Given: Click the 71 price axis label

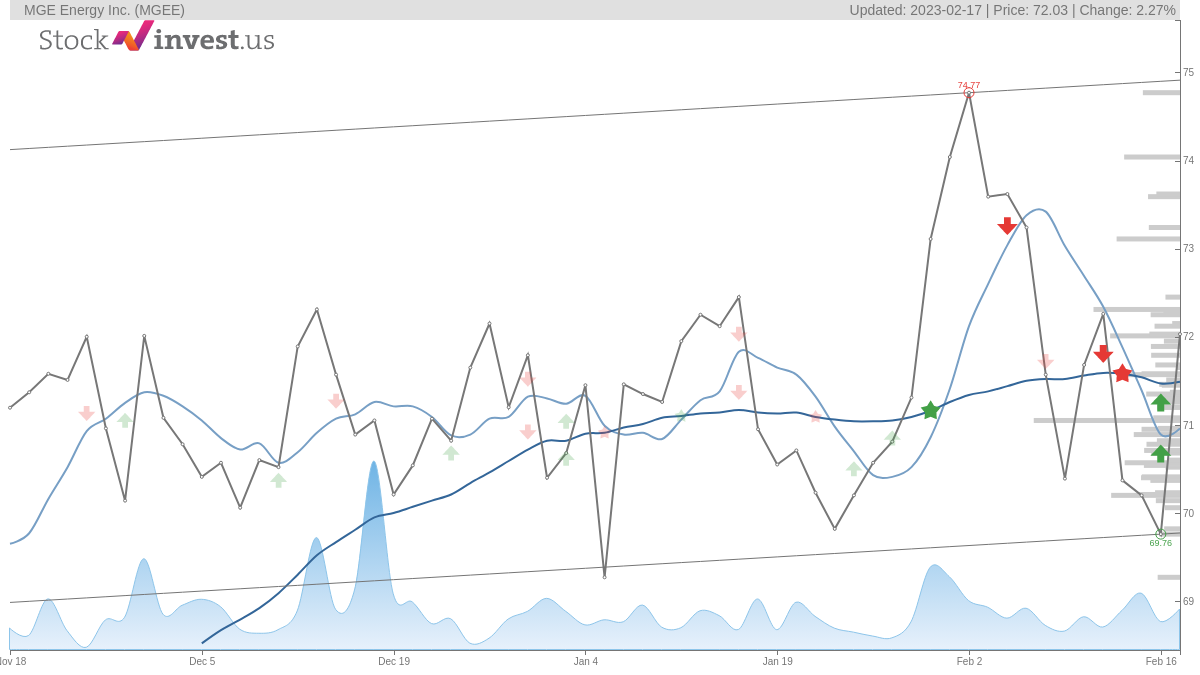Looking at the screenshot, I should coord(1188,425).
